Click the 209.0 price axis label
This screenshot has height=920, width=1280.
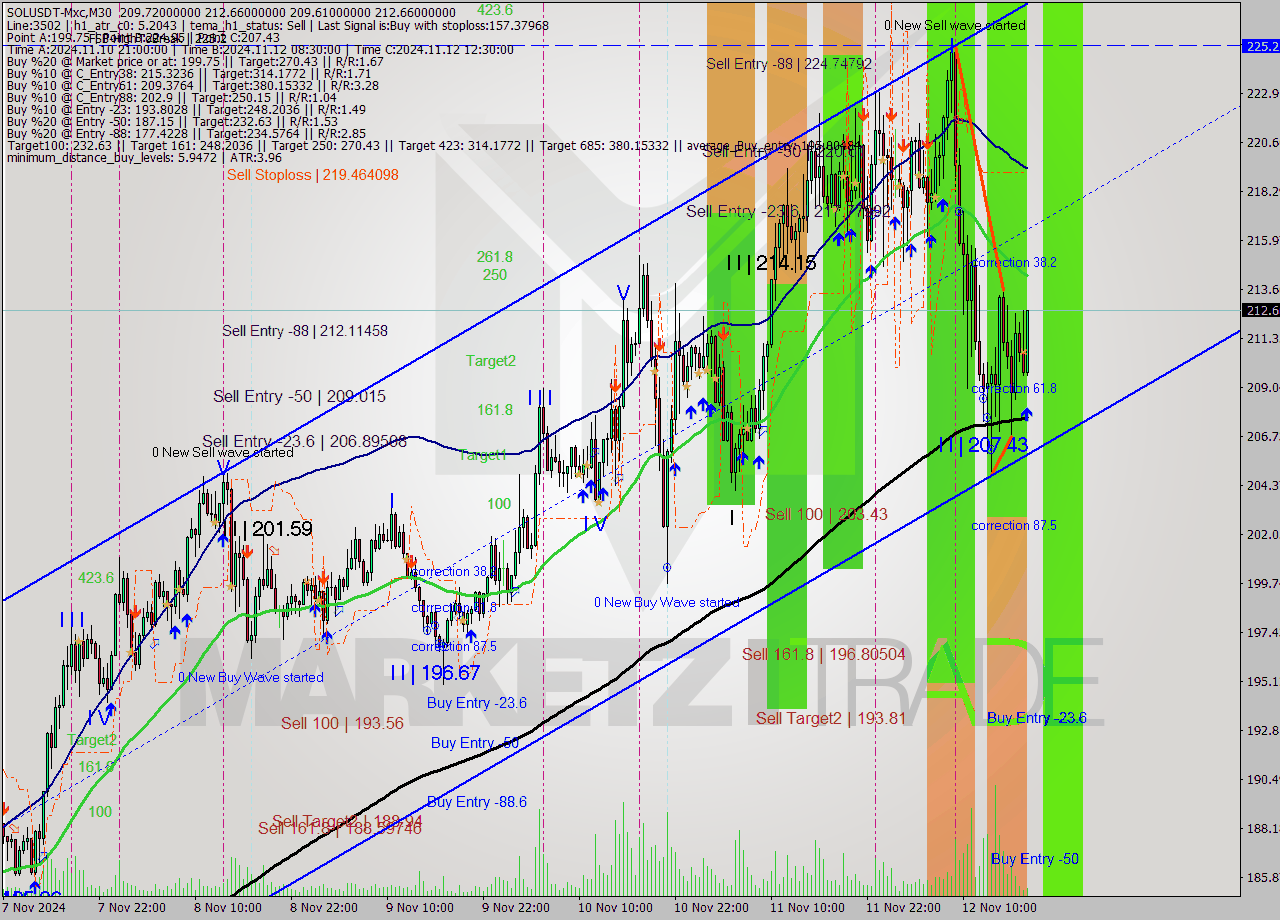[x=1262, y=388]
